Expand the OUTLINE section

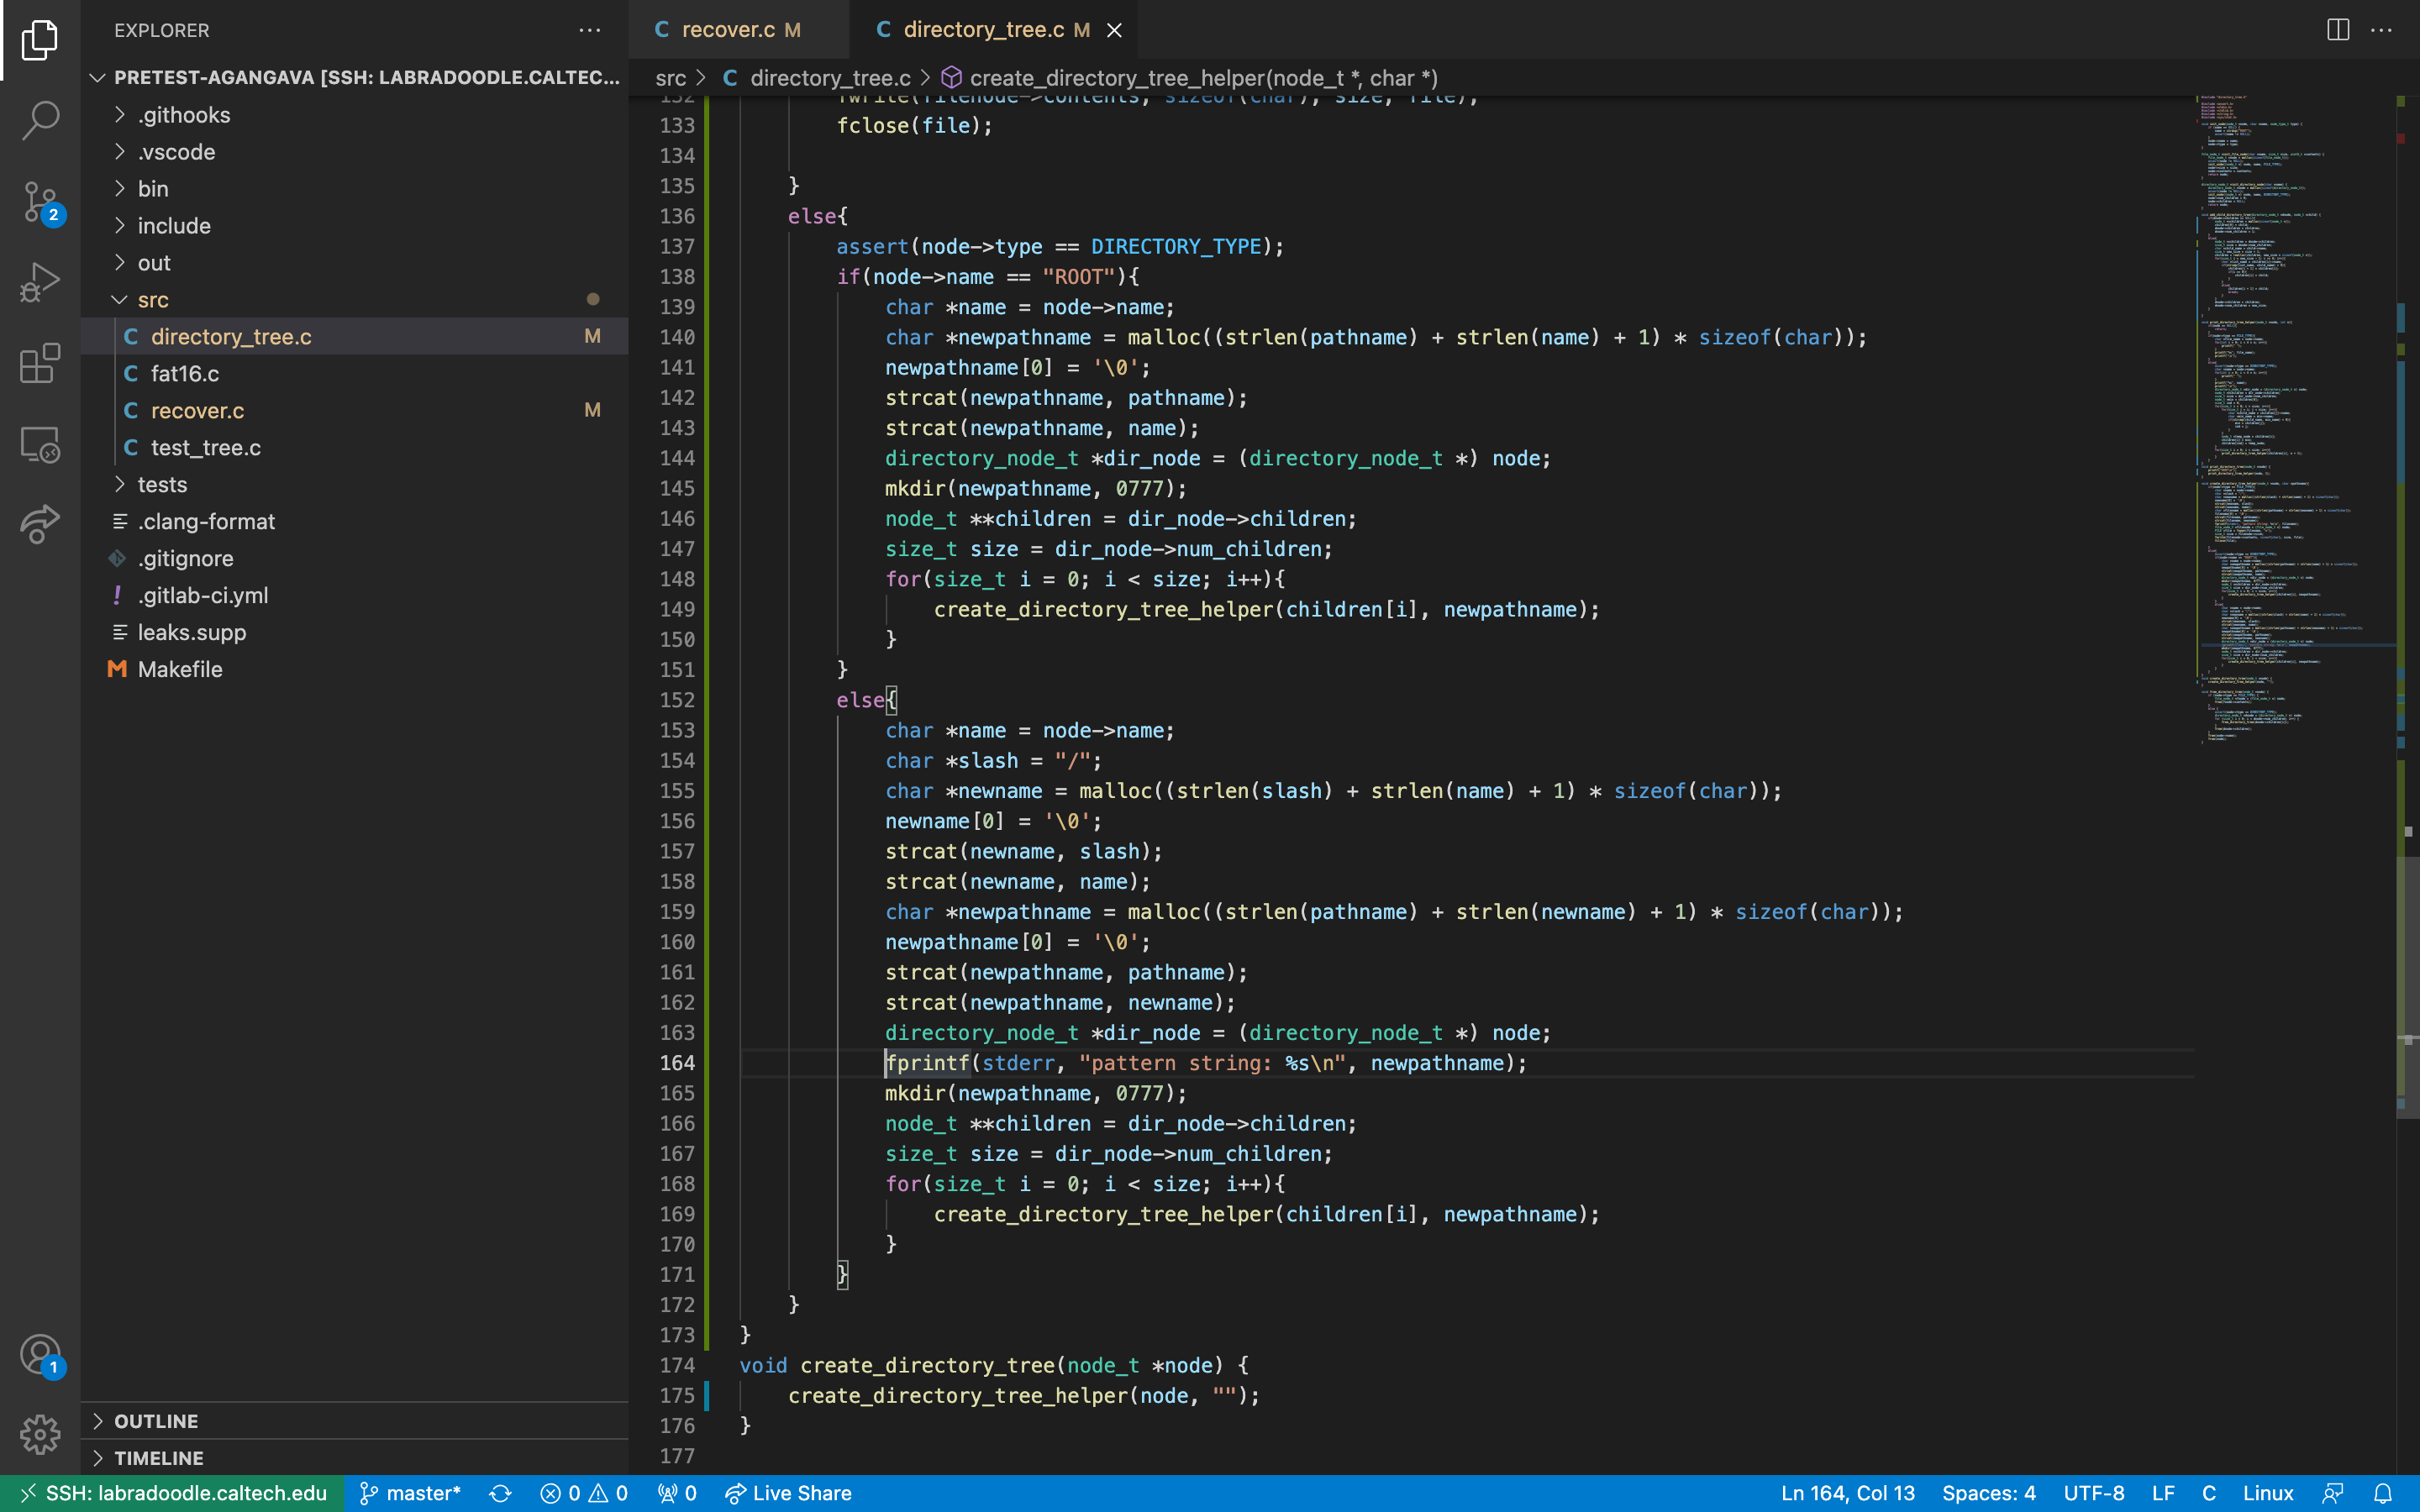156,1421
